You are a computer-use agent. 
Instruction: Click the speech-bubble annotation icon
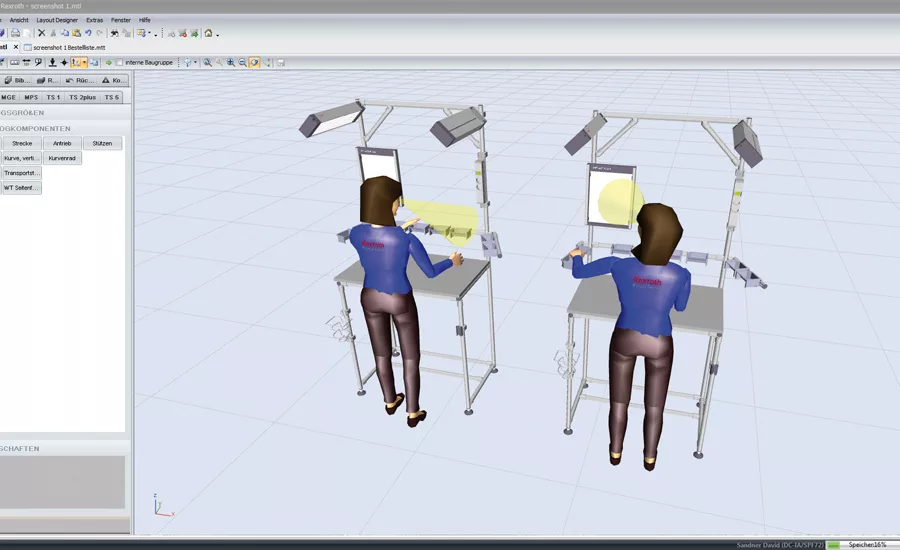(x=38, y=62)
